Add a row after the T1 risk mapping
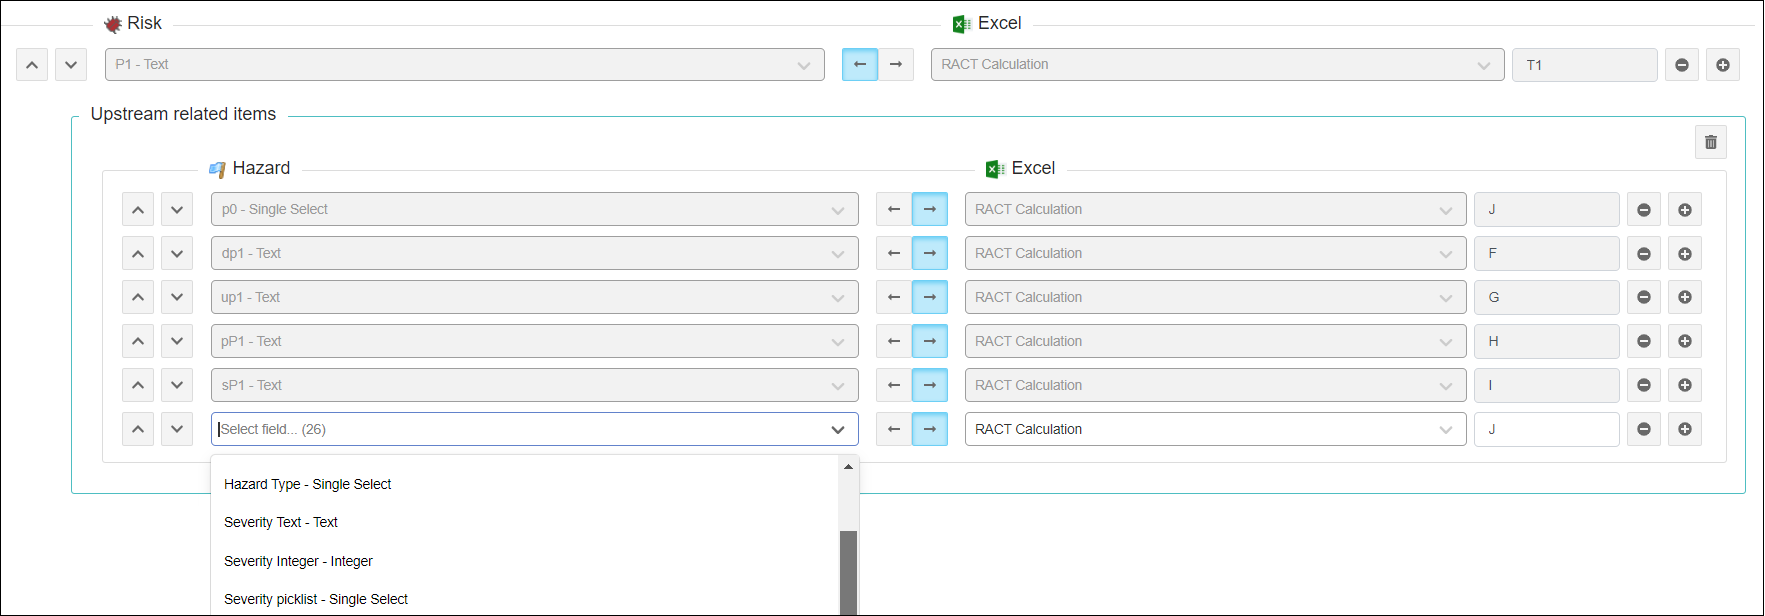The height and width of the screenshot is (616, 1765). (x=1722, y=65)
